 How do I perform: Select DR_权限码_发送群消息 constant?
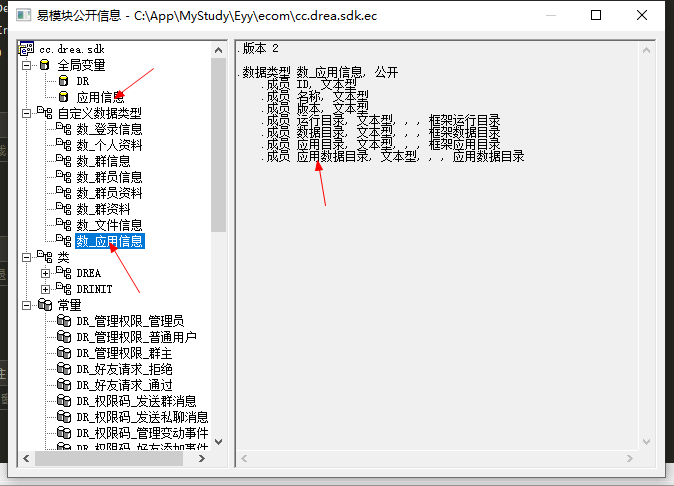(142, 401)
